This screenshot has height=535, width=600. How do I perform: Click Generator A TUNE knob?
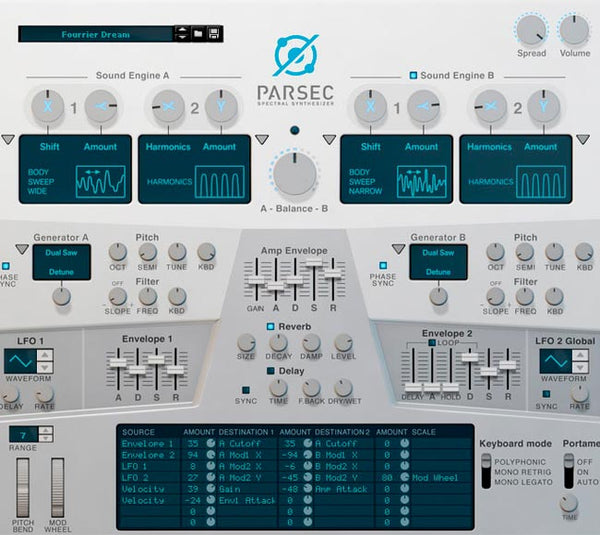tap(177, 252)
